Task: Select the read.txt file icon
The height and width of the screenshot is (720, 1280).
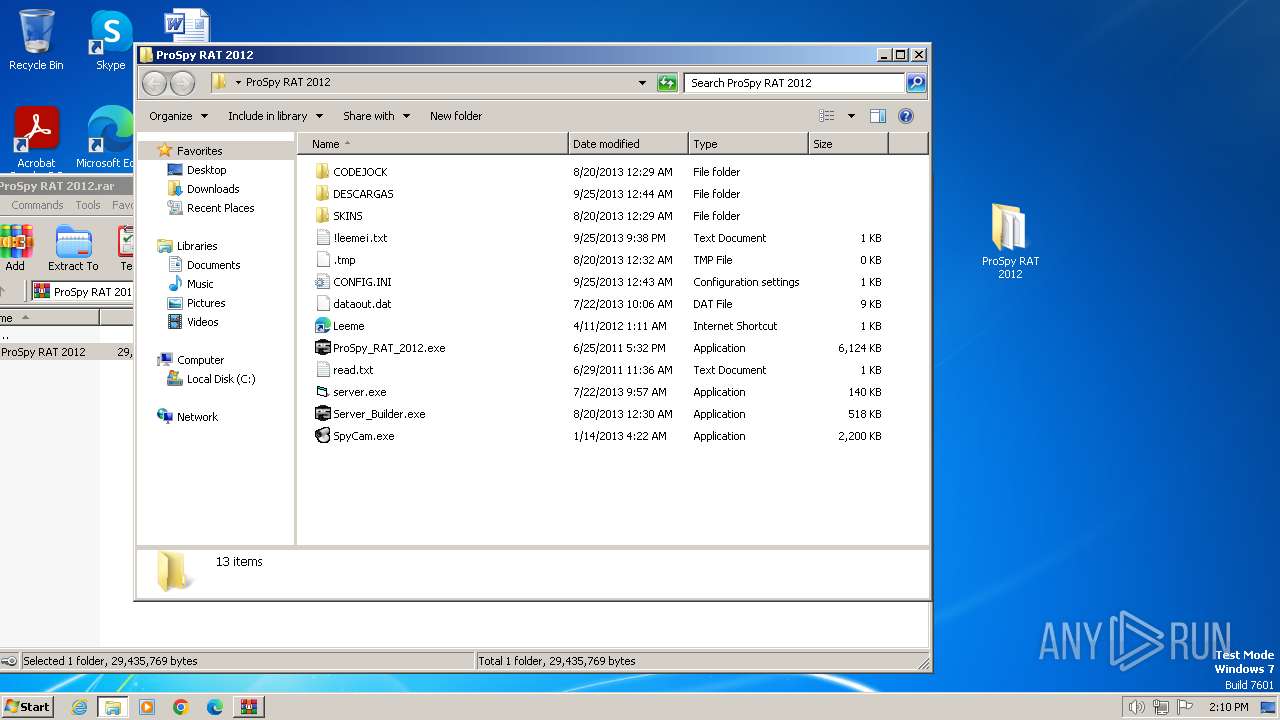Action: (x=322, y=370)
